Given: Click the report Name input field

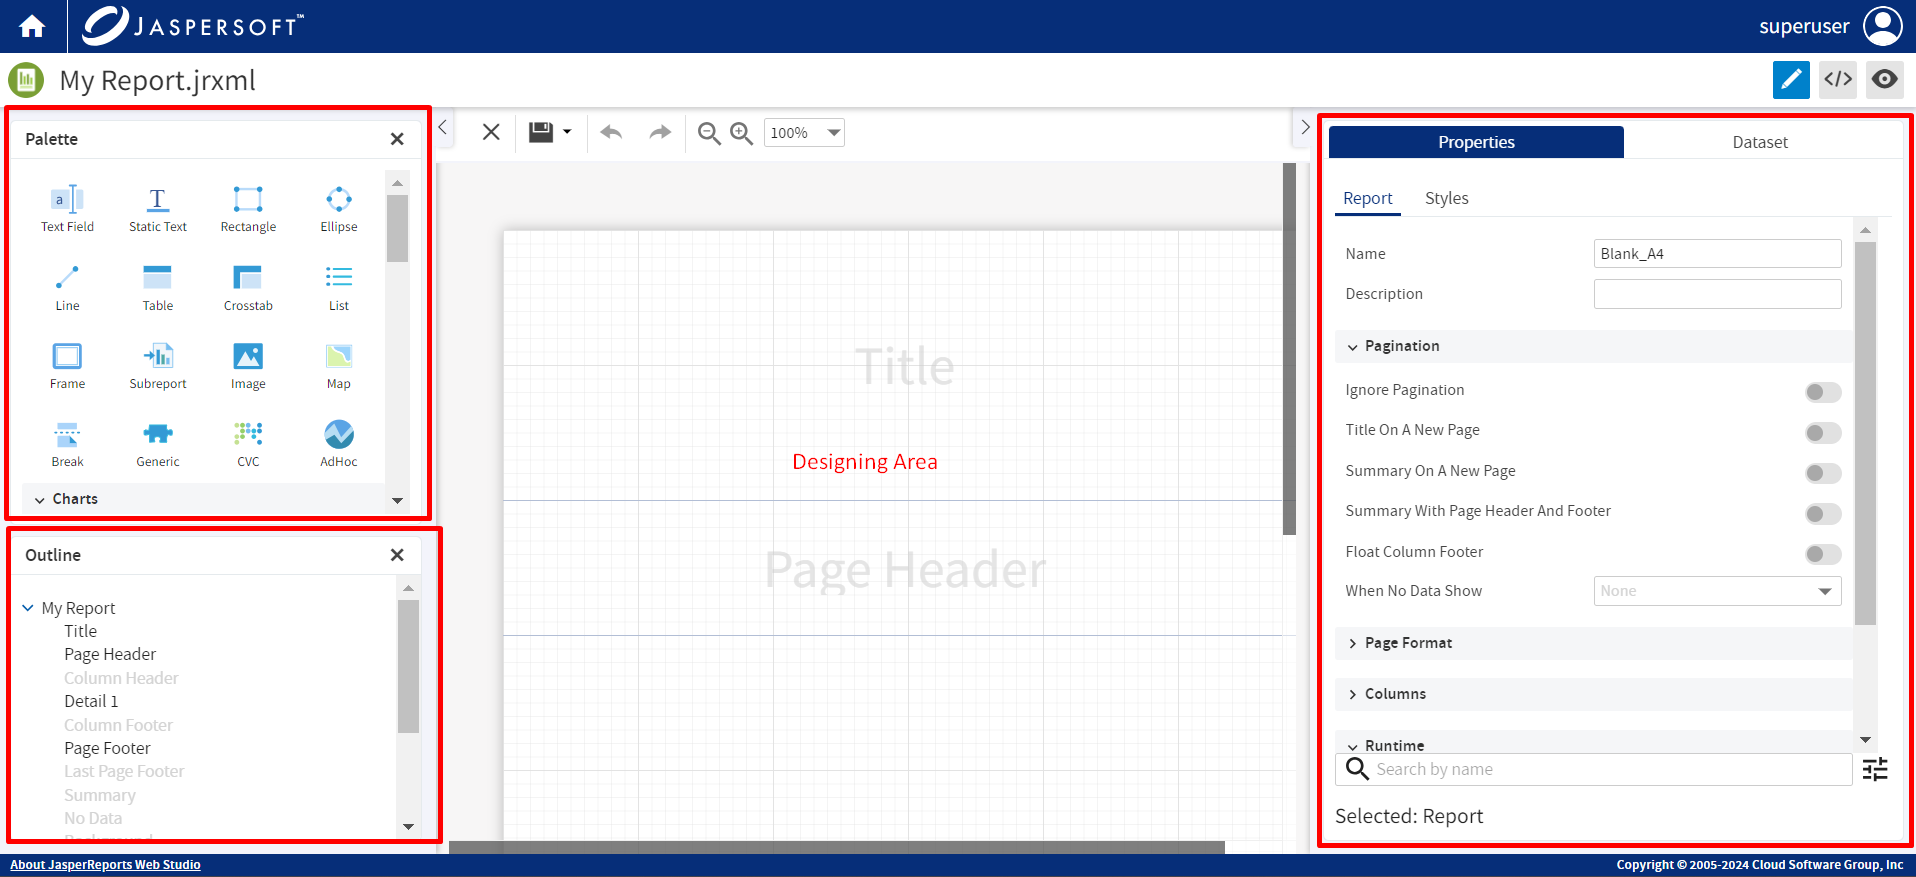Looking at the screenshot, I should 1717,253.
